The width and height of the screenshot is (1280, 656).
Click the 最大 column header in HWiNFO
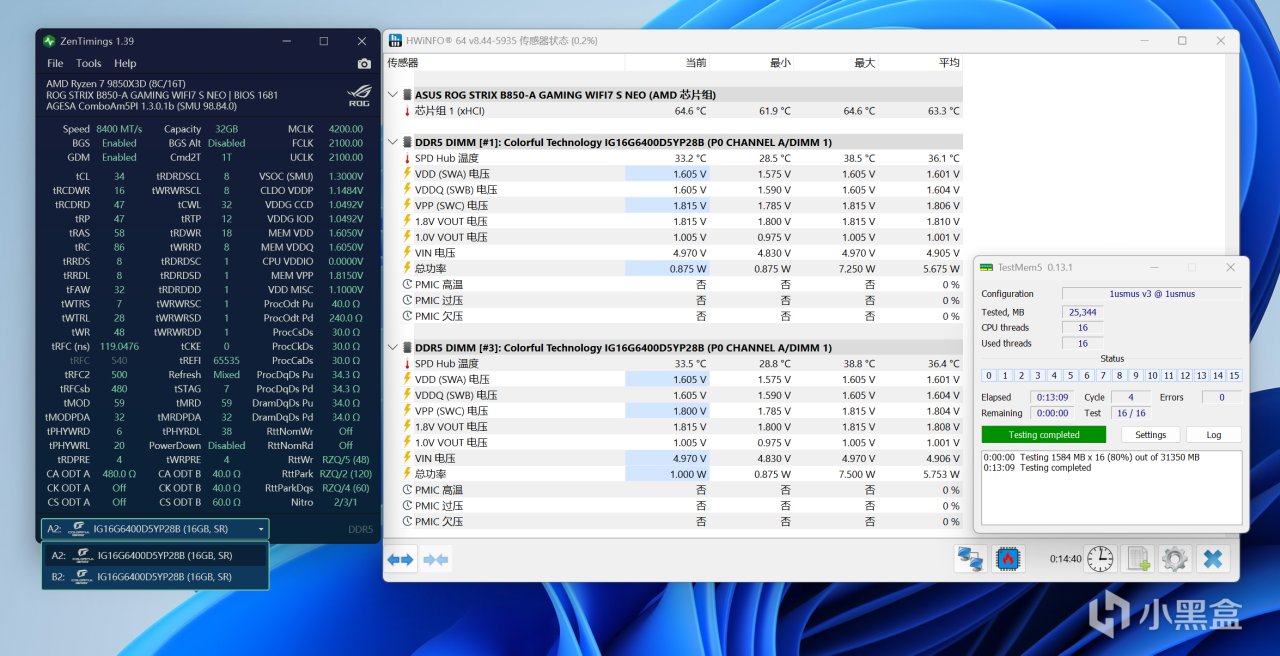(864, 63)
